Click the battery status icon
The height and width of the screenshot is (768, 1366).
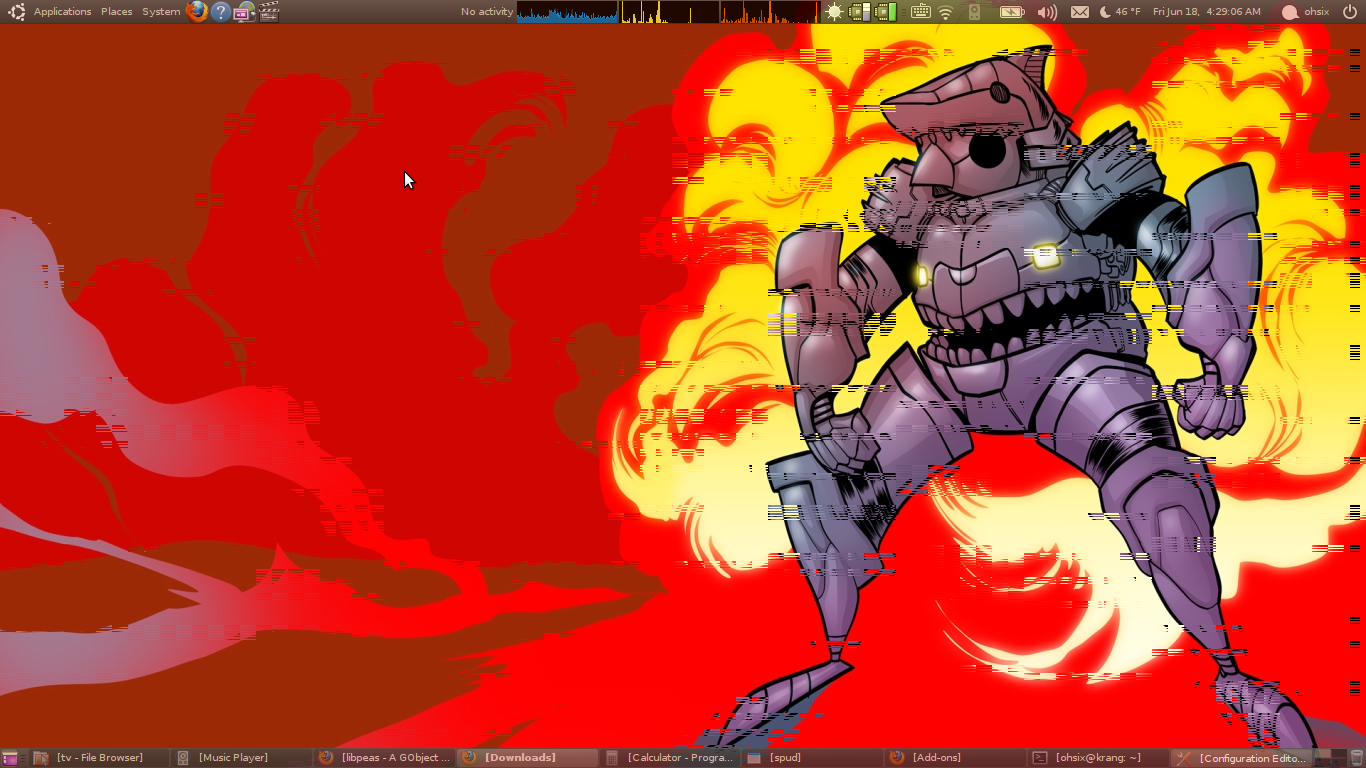point(1011,12)
